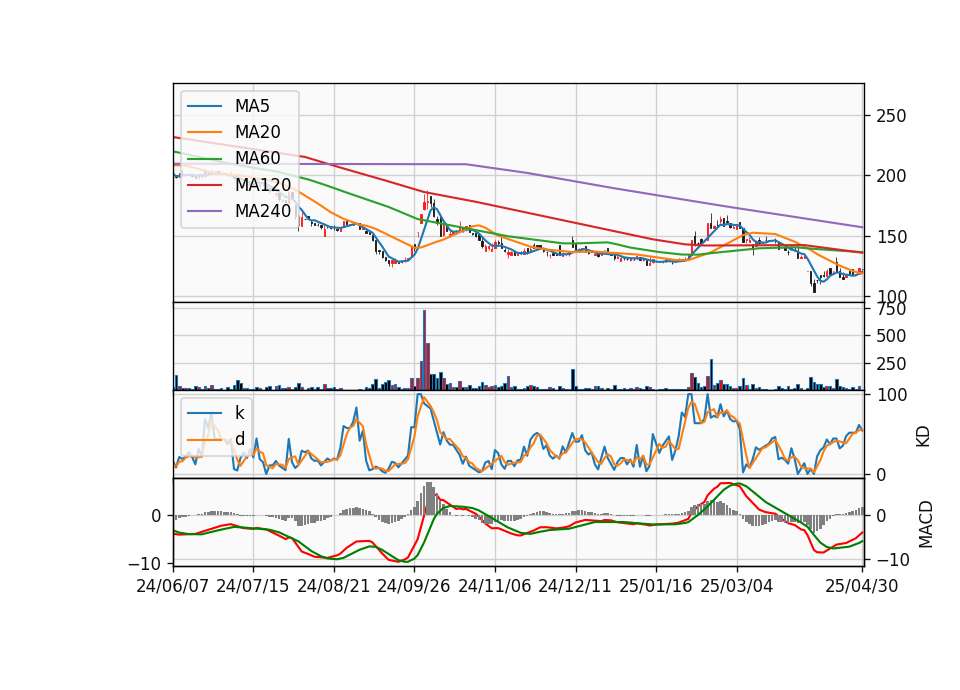Click the tallest volume bar near 24/09/26

424,350
